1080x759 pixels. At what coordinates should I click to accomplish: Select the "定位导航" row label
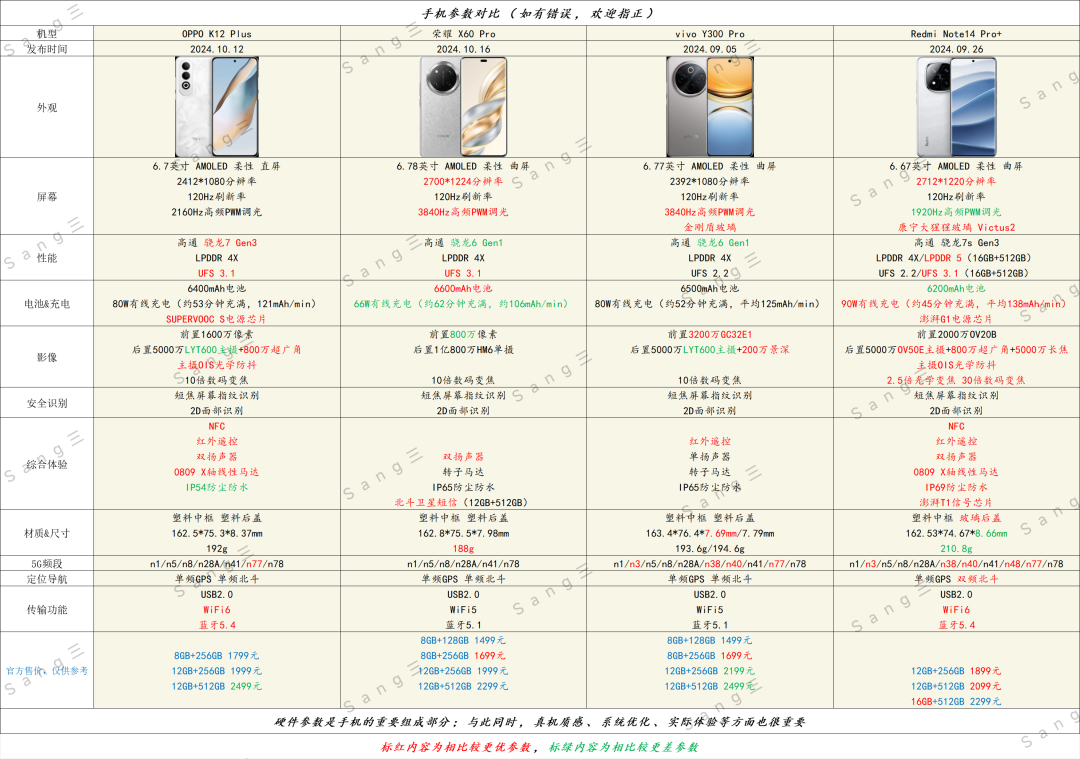(x=47, y=579)
